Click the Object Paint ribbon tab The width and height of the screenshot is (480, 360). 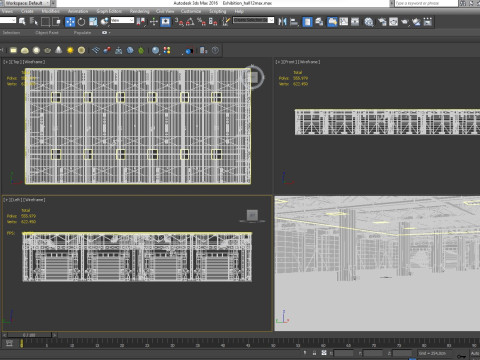(47, 33)
